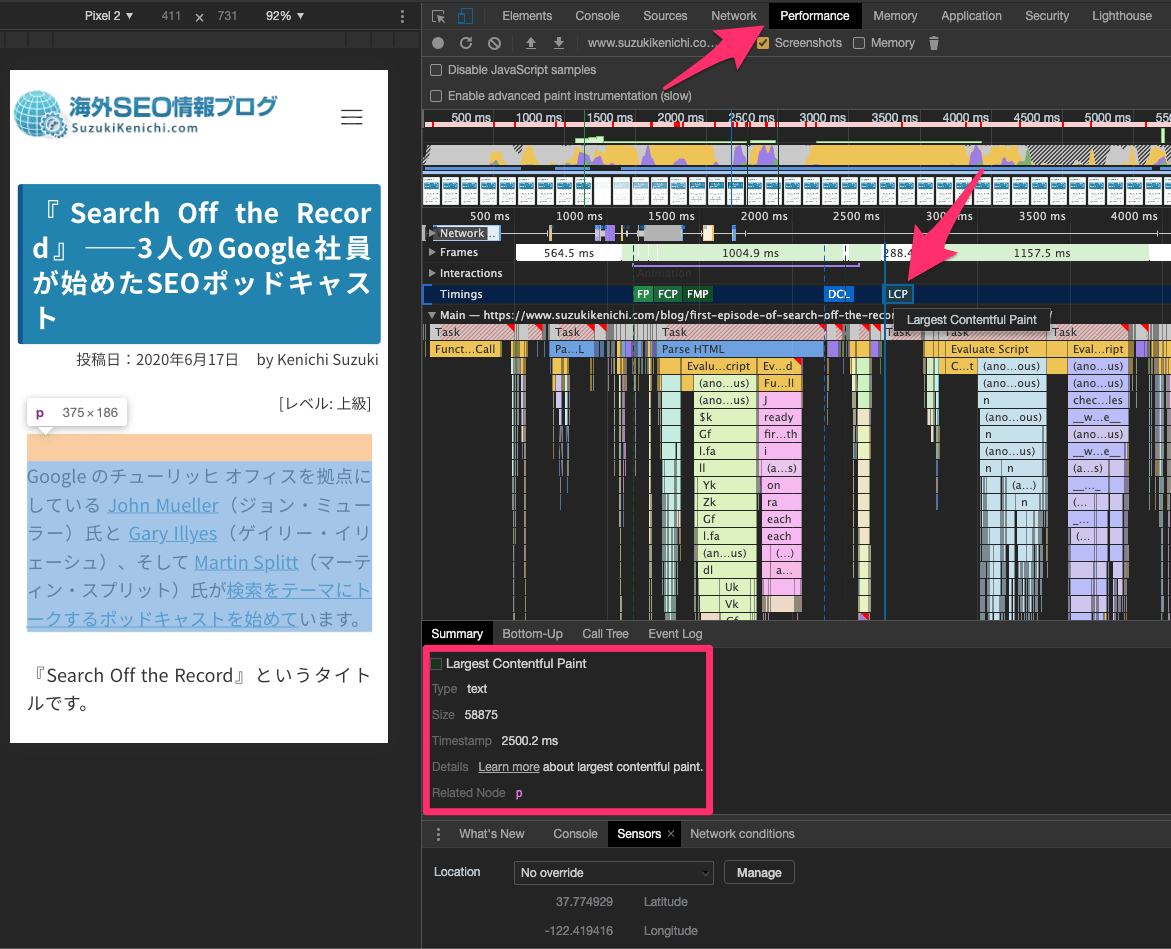Click the FMP timing marker
Viewport: 1171px width, 949px height.
(698, 294)
